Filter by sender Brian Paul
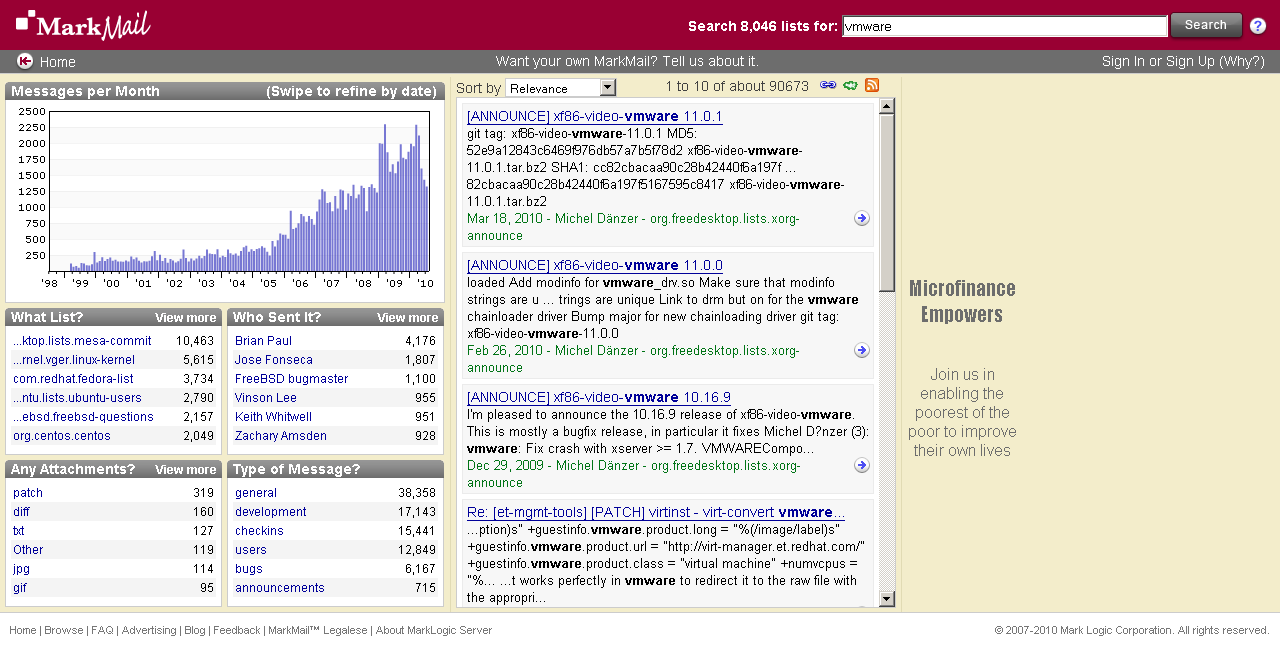The height and width of the screenshot is (647, 1280). 264,341
